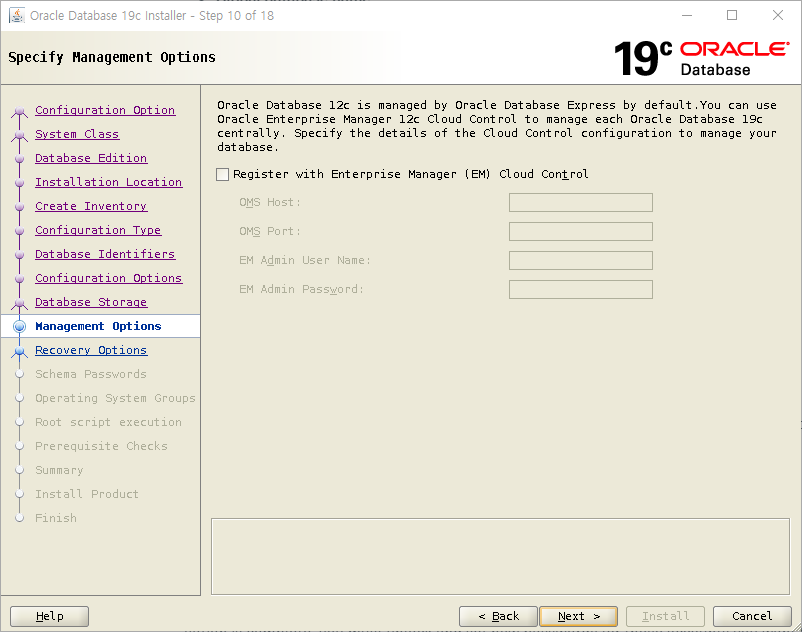The height and width of the screenshot is (632, 802).
Task: Minimize the Oracle installer window
Action: [x=687, y=15]
